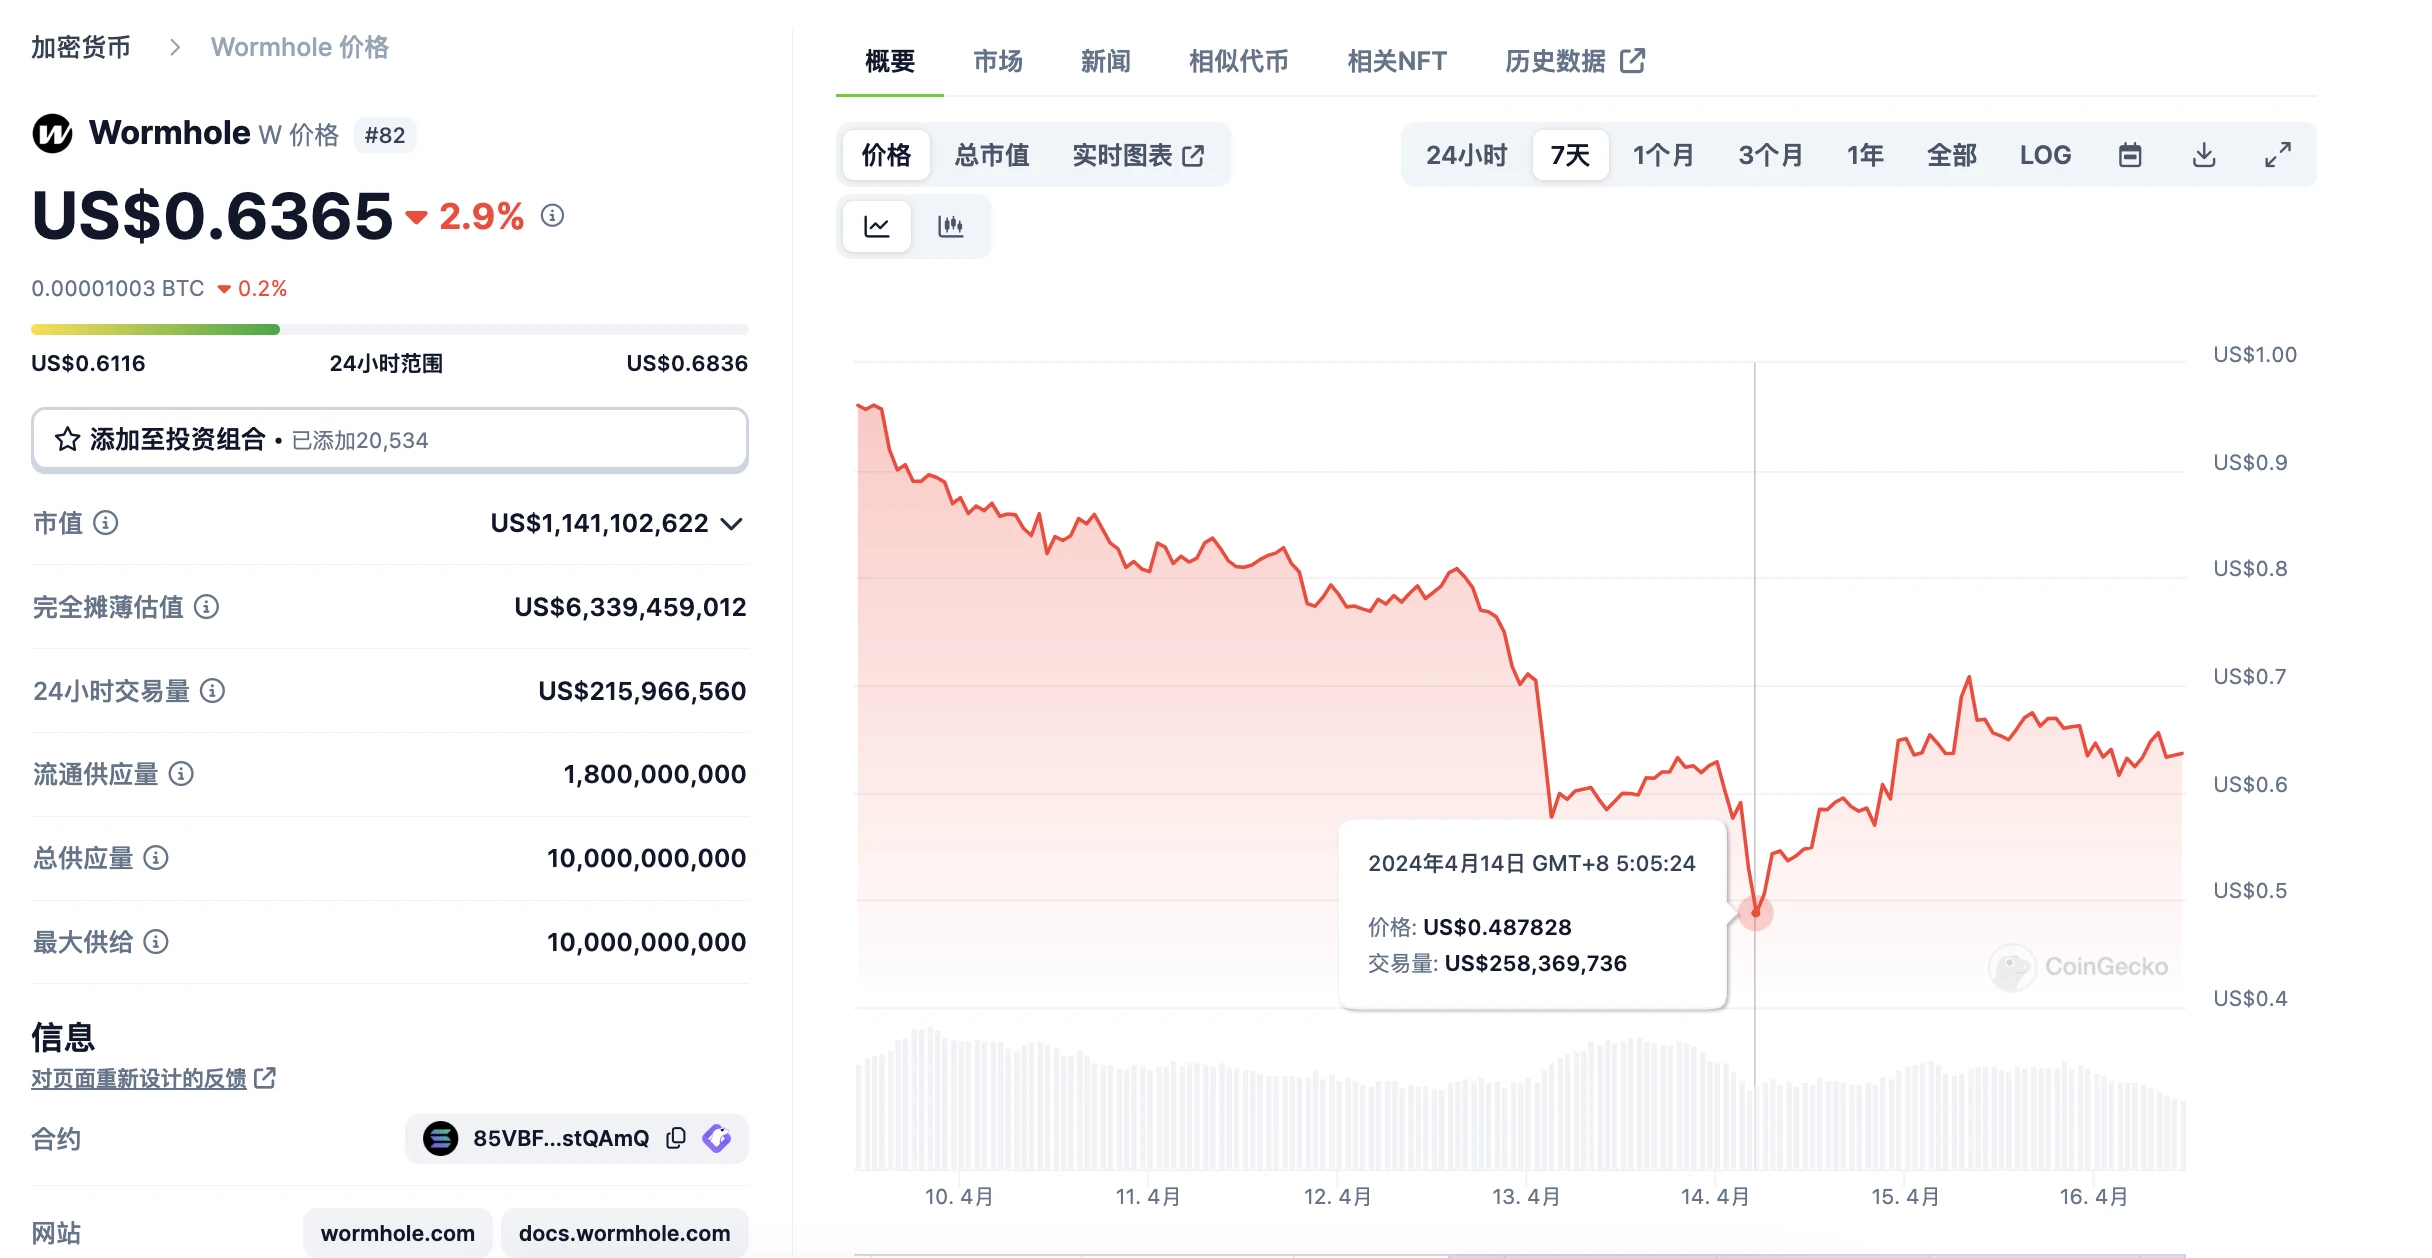Click the 24小时范围 price bar
Image resolution: width=2432 pixels, height=1258 pixels.
click(389, 329)
